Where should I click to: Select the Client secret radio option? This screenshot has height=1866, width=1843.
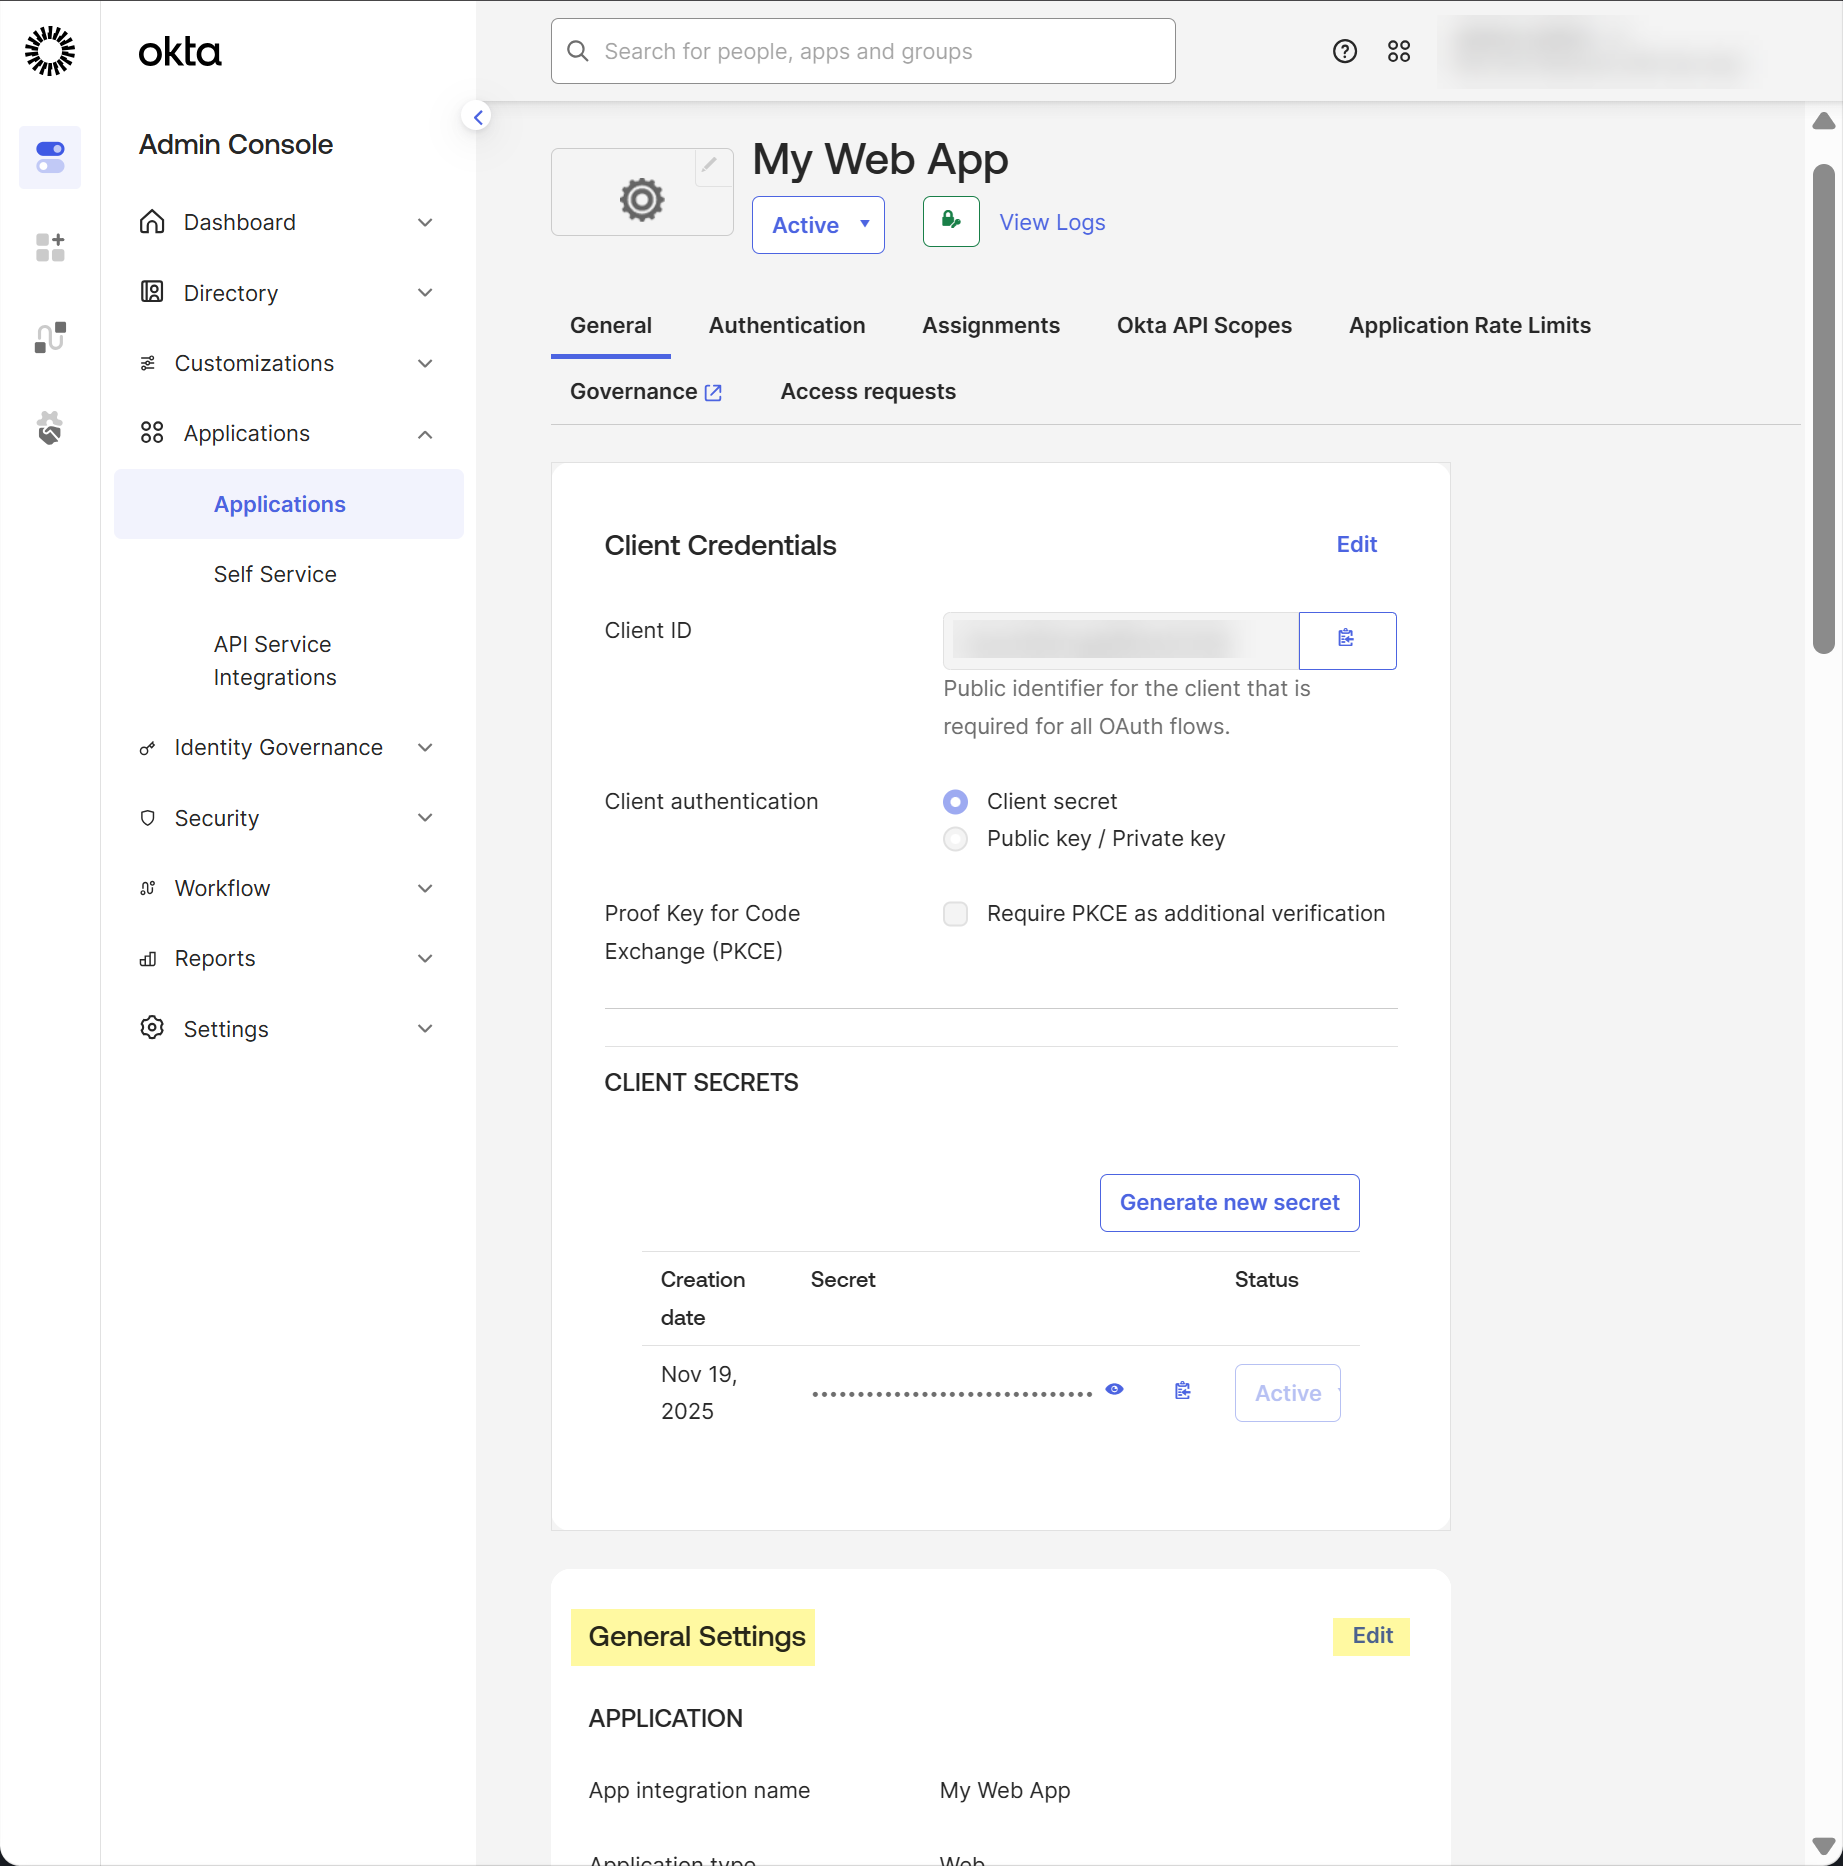956,802
